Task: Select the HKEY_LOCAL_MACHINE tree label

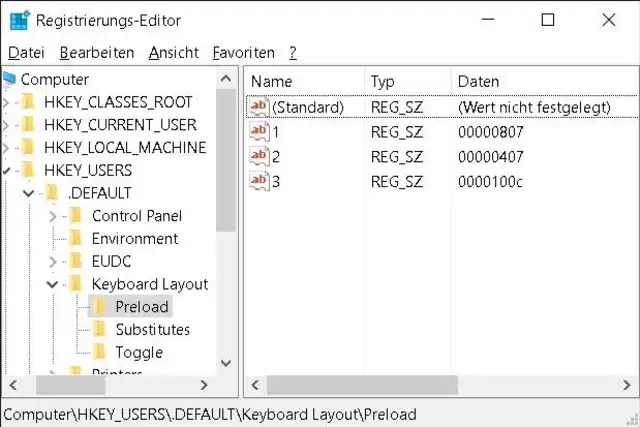Action: (x=125, y=147)
